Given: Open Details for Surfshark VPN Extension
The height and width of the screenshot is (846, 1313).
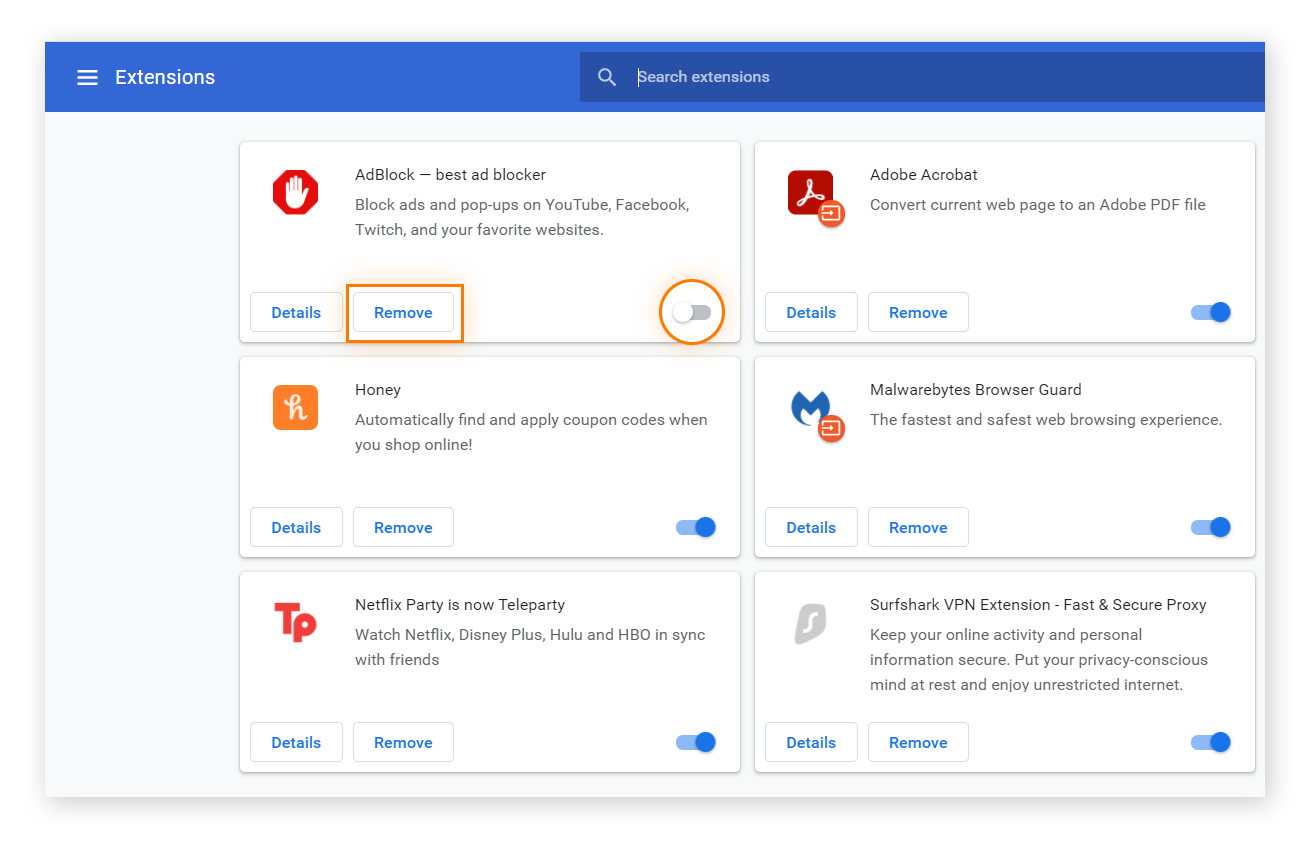Looking at the screenshot, I should [x=811, y=742].
